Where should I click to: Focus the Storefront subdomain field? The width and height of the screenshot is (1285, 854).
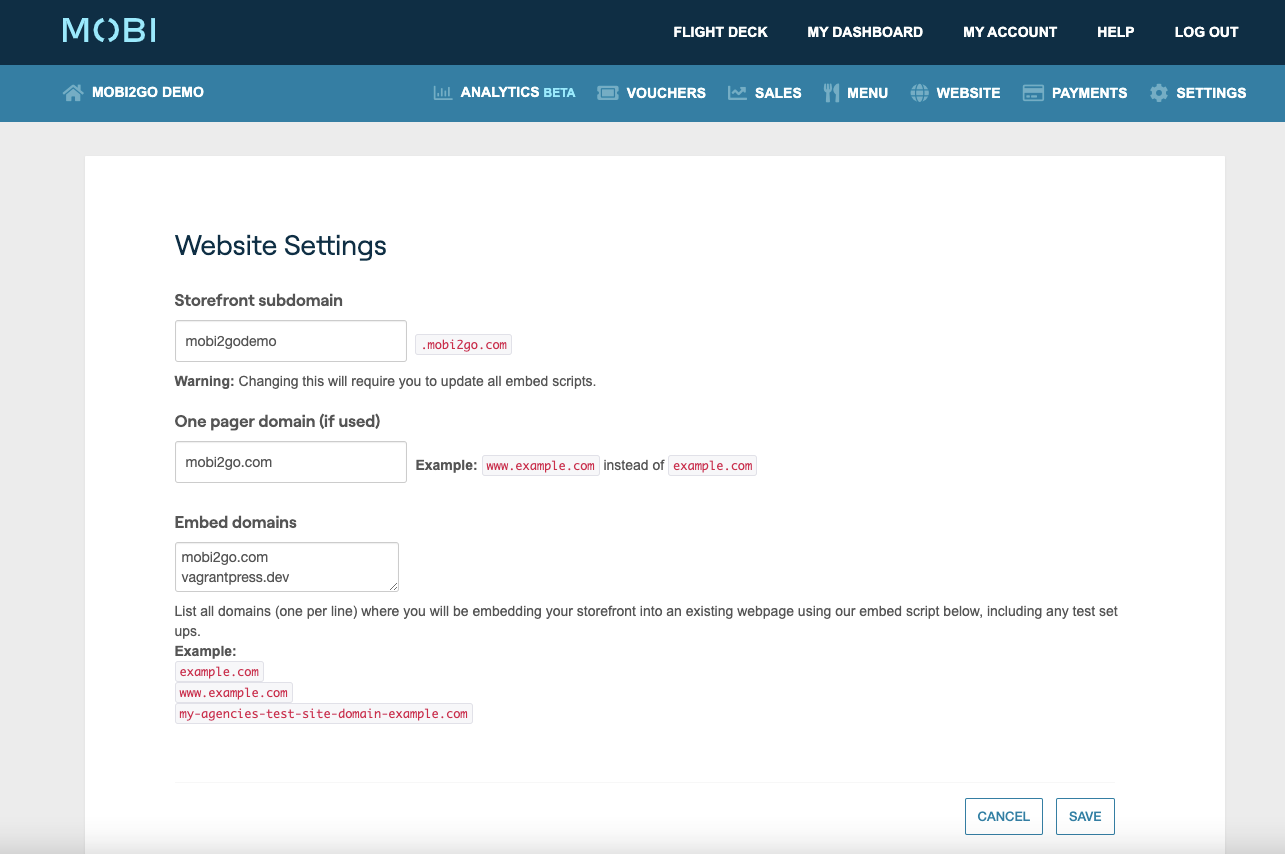click(290, 341)
